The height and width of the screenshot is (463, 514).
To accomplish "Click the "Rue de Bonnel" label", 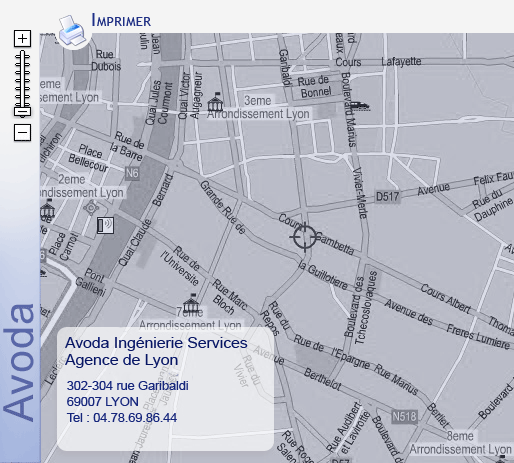I will point(314,86).
